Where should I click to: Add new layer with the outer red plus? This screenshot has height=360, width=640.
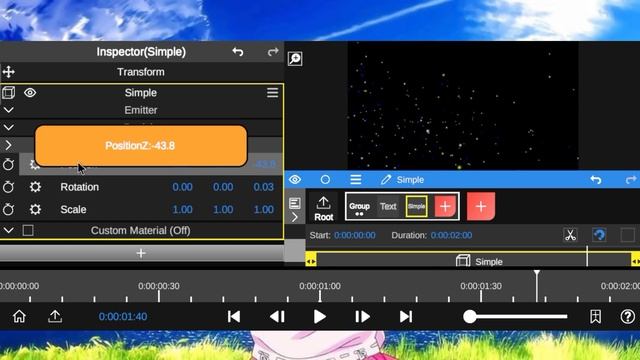[481, 207]
